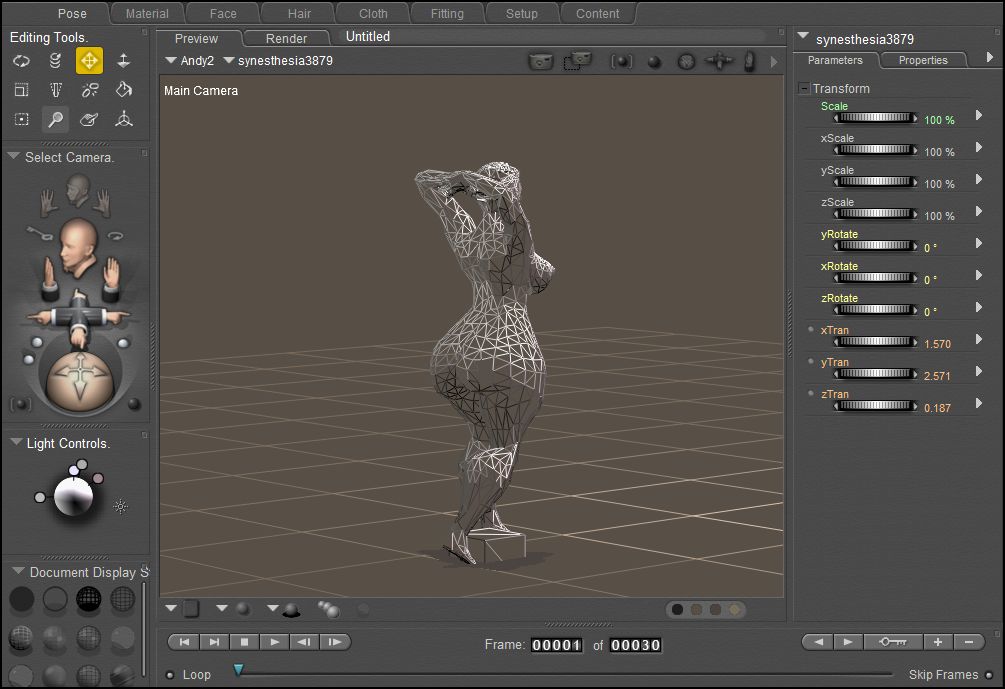Select the Translate In/Out tool

click(x=124, y=61)
